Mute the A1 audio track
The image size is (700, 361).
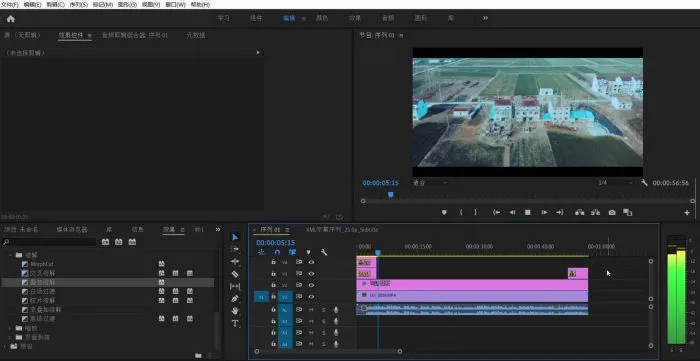click(x=312, y=309)
